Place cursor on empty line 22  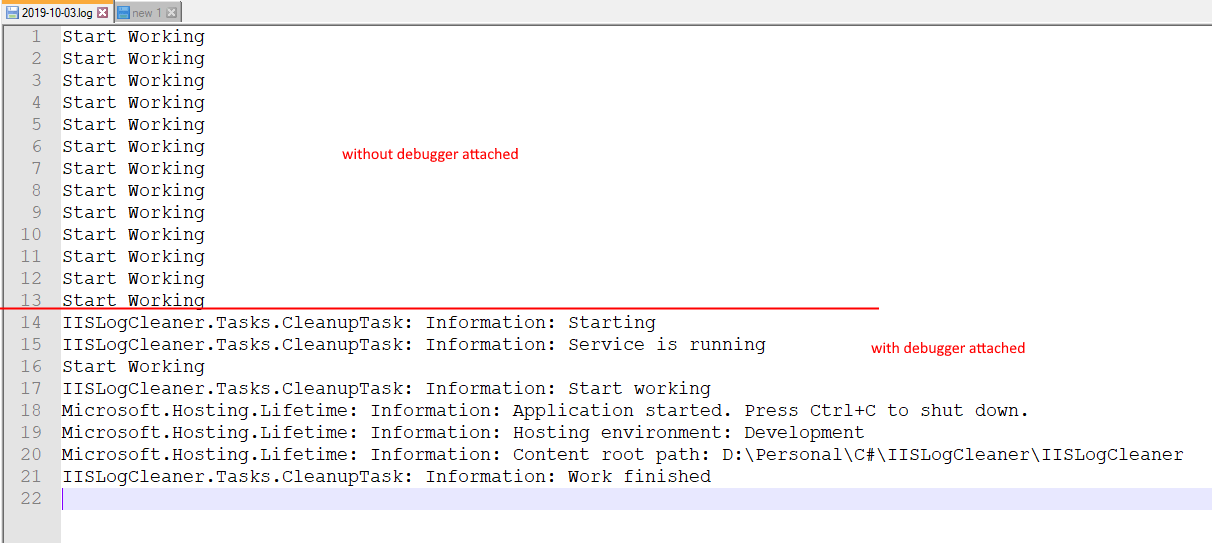(636, 499)
